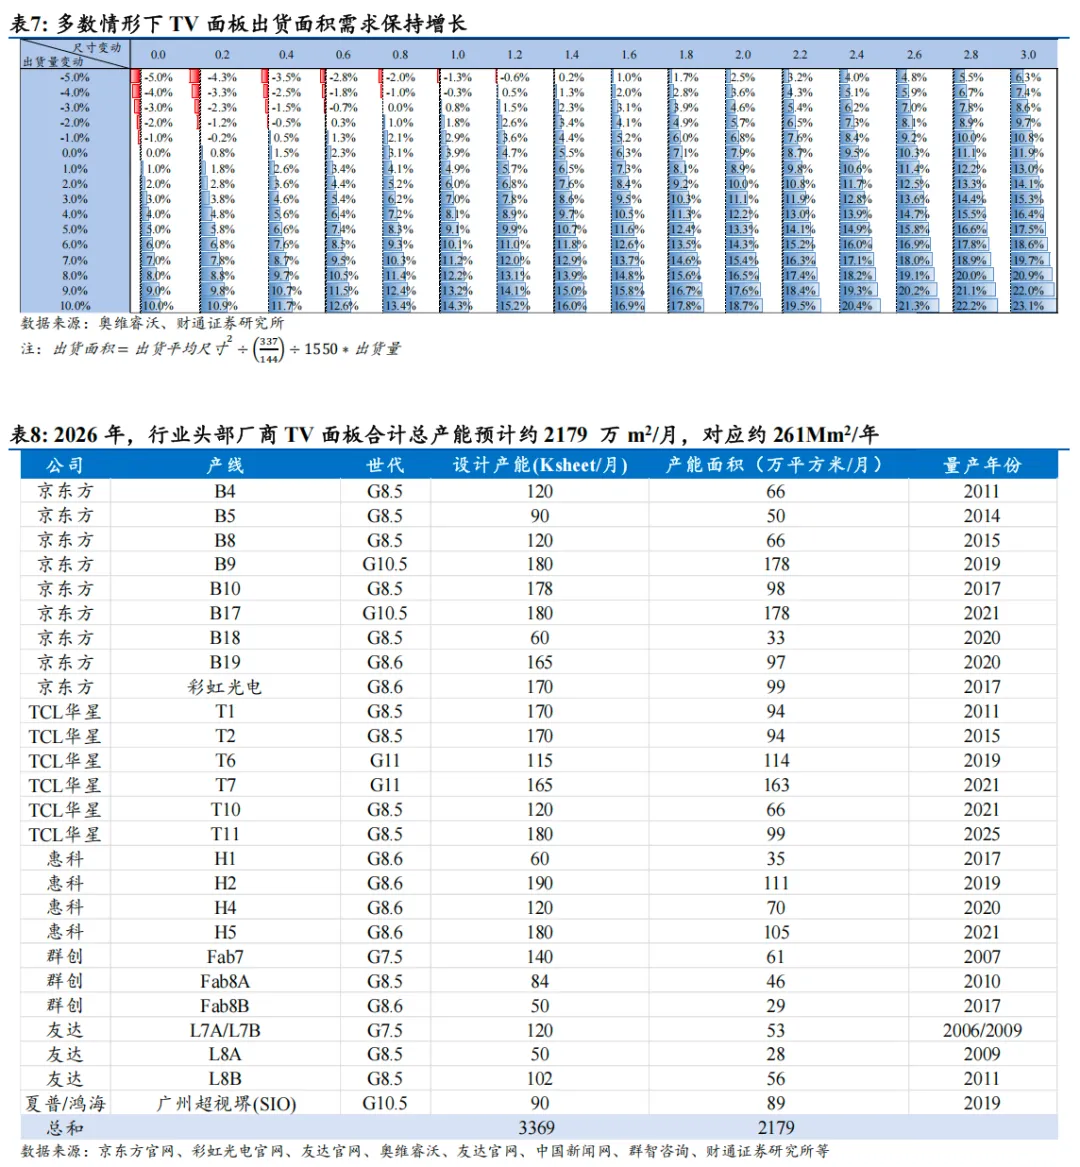Click the 设计产能(Ksheet/月) header
1080x1167 pixels.
pos(540,465)
